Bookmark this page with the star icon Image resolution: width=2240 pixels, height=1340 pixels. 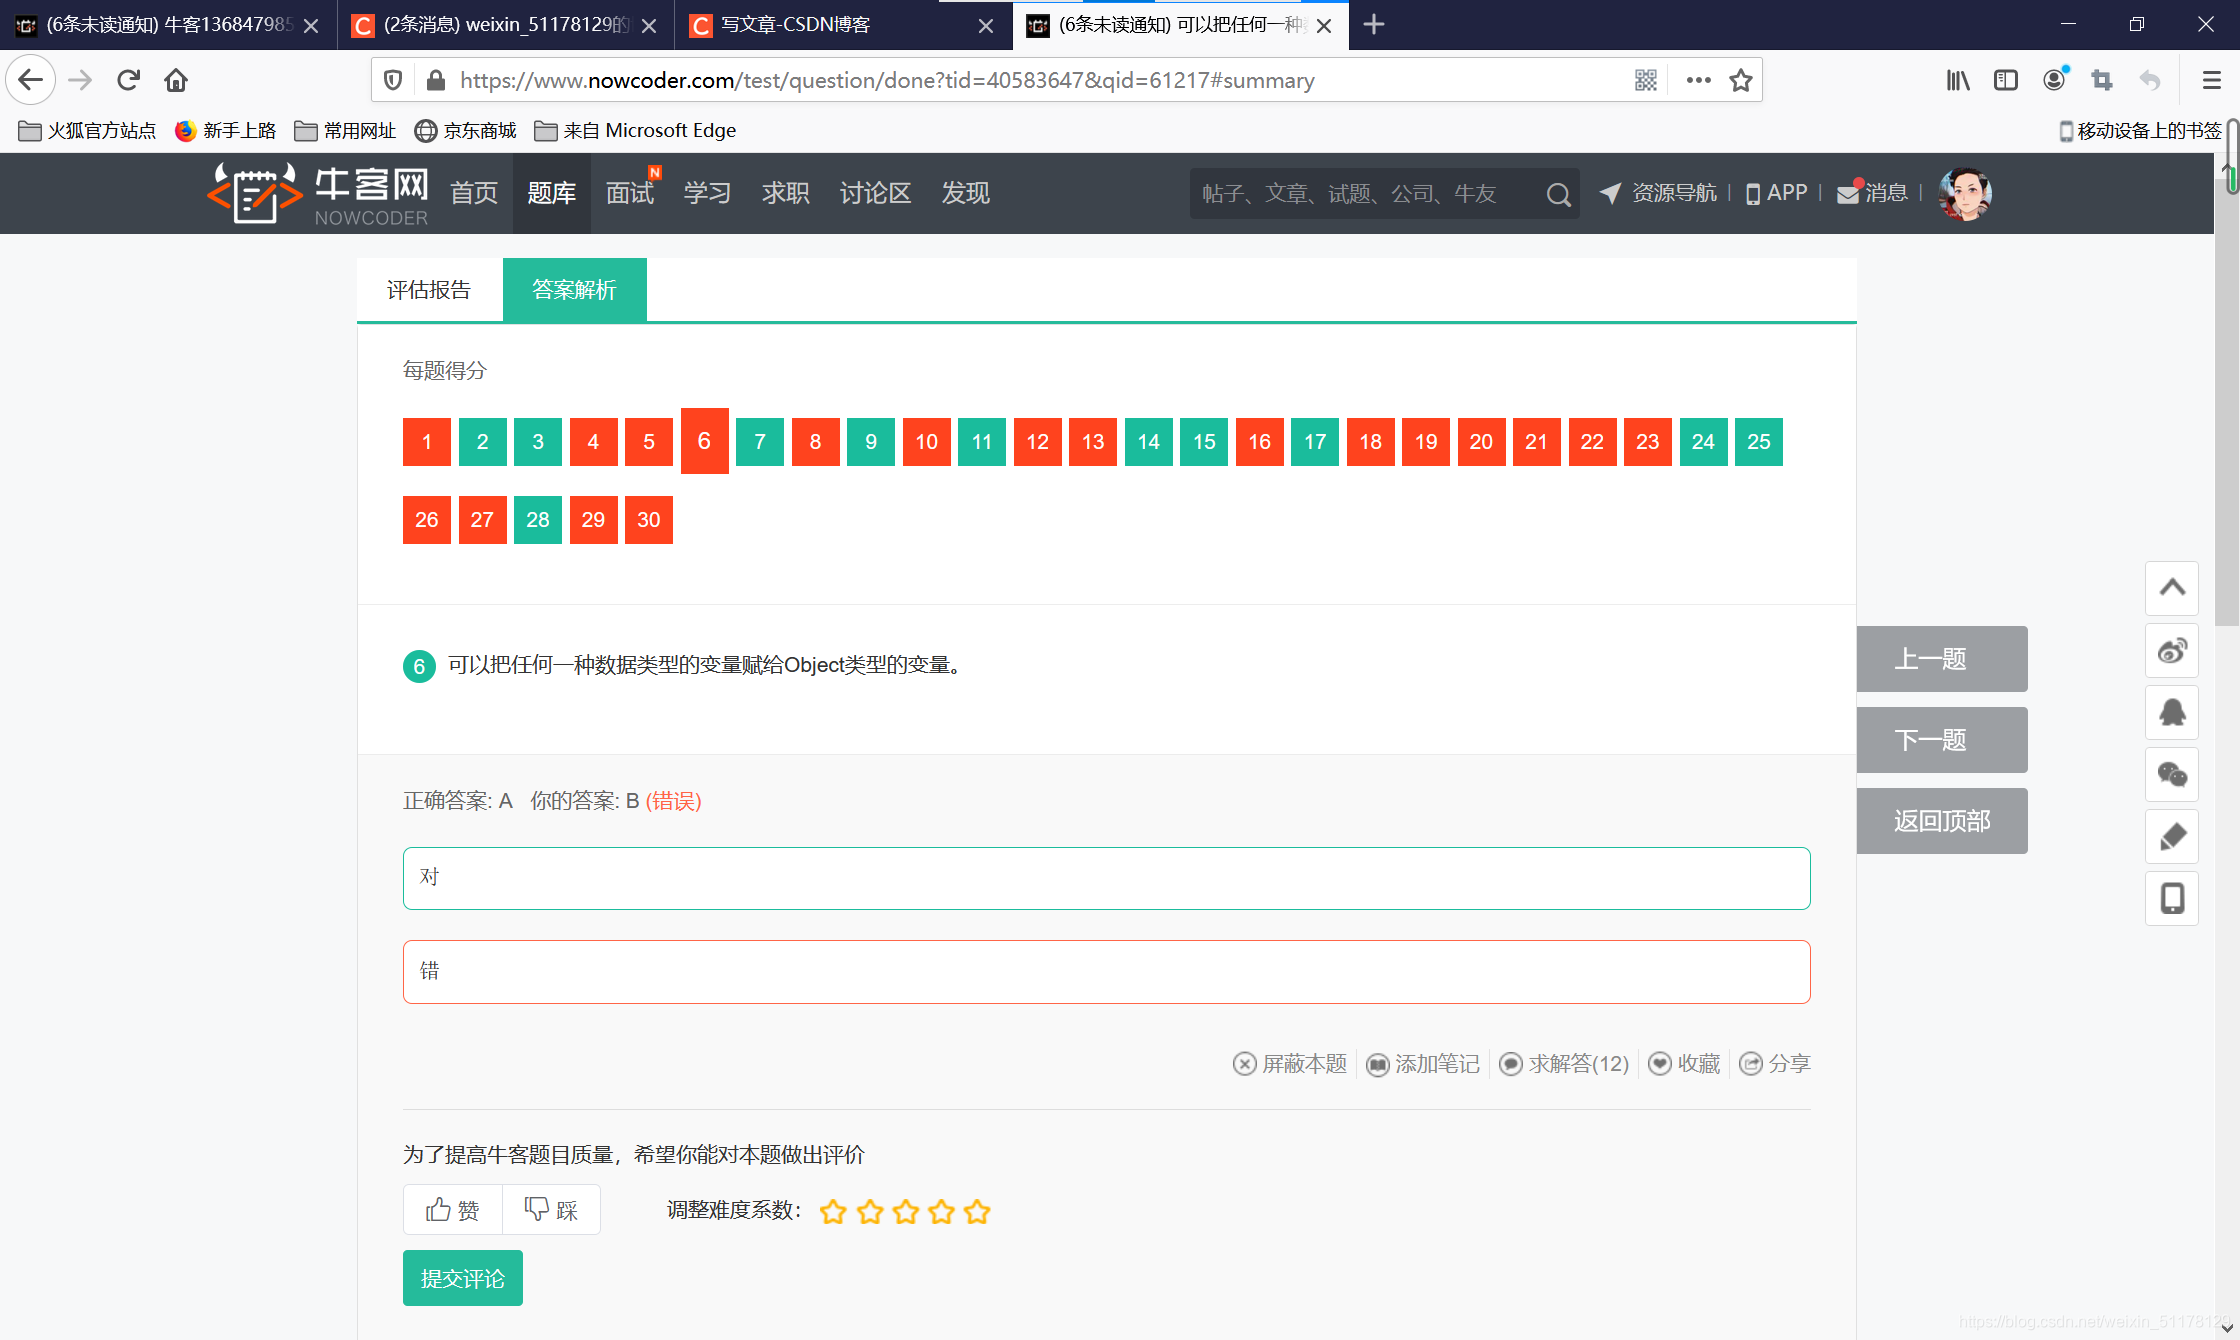(1741, 80)
